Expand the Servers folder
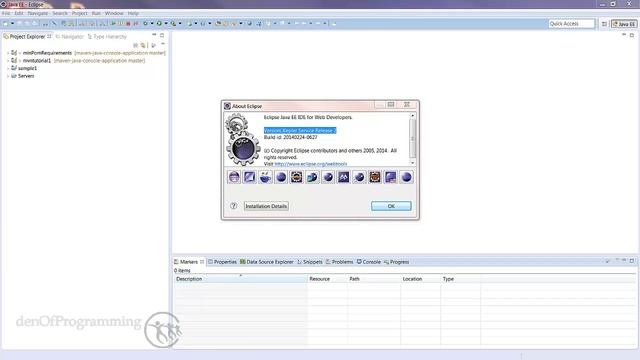Viewport: 640px width, 360px height. 8,76
